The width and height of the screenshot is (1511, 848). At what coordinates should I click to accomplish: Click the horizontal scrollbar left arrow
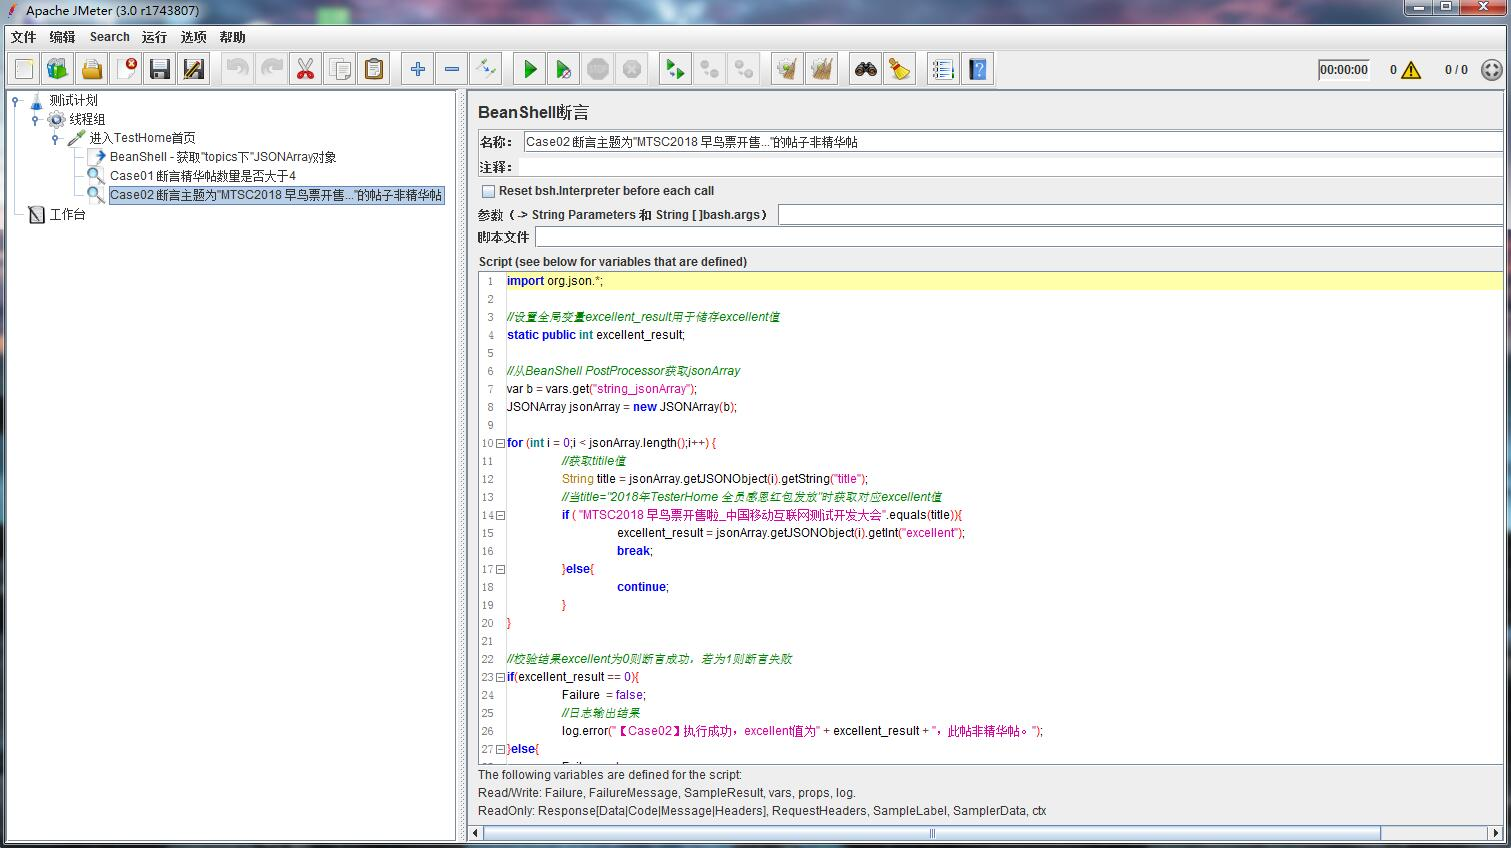point(476,833)
